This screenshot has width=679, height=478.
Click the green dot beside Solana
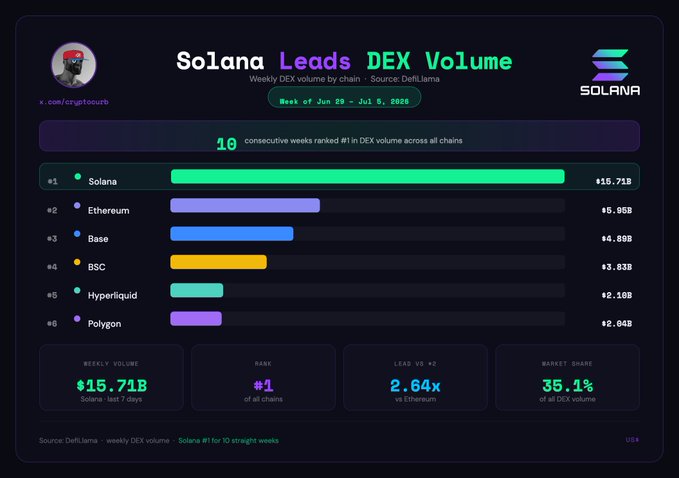[x=78, y=176]
